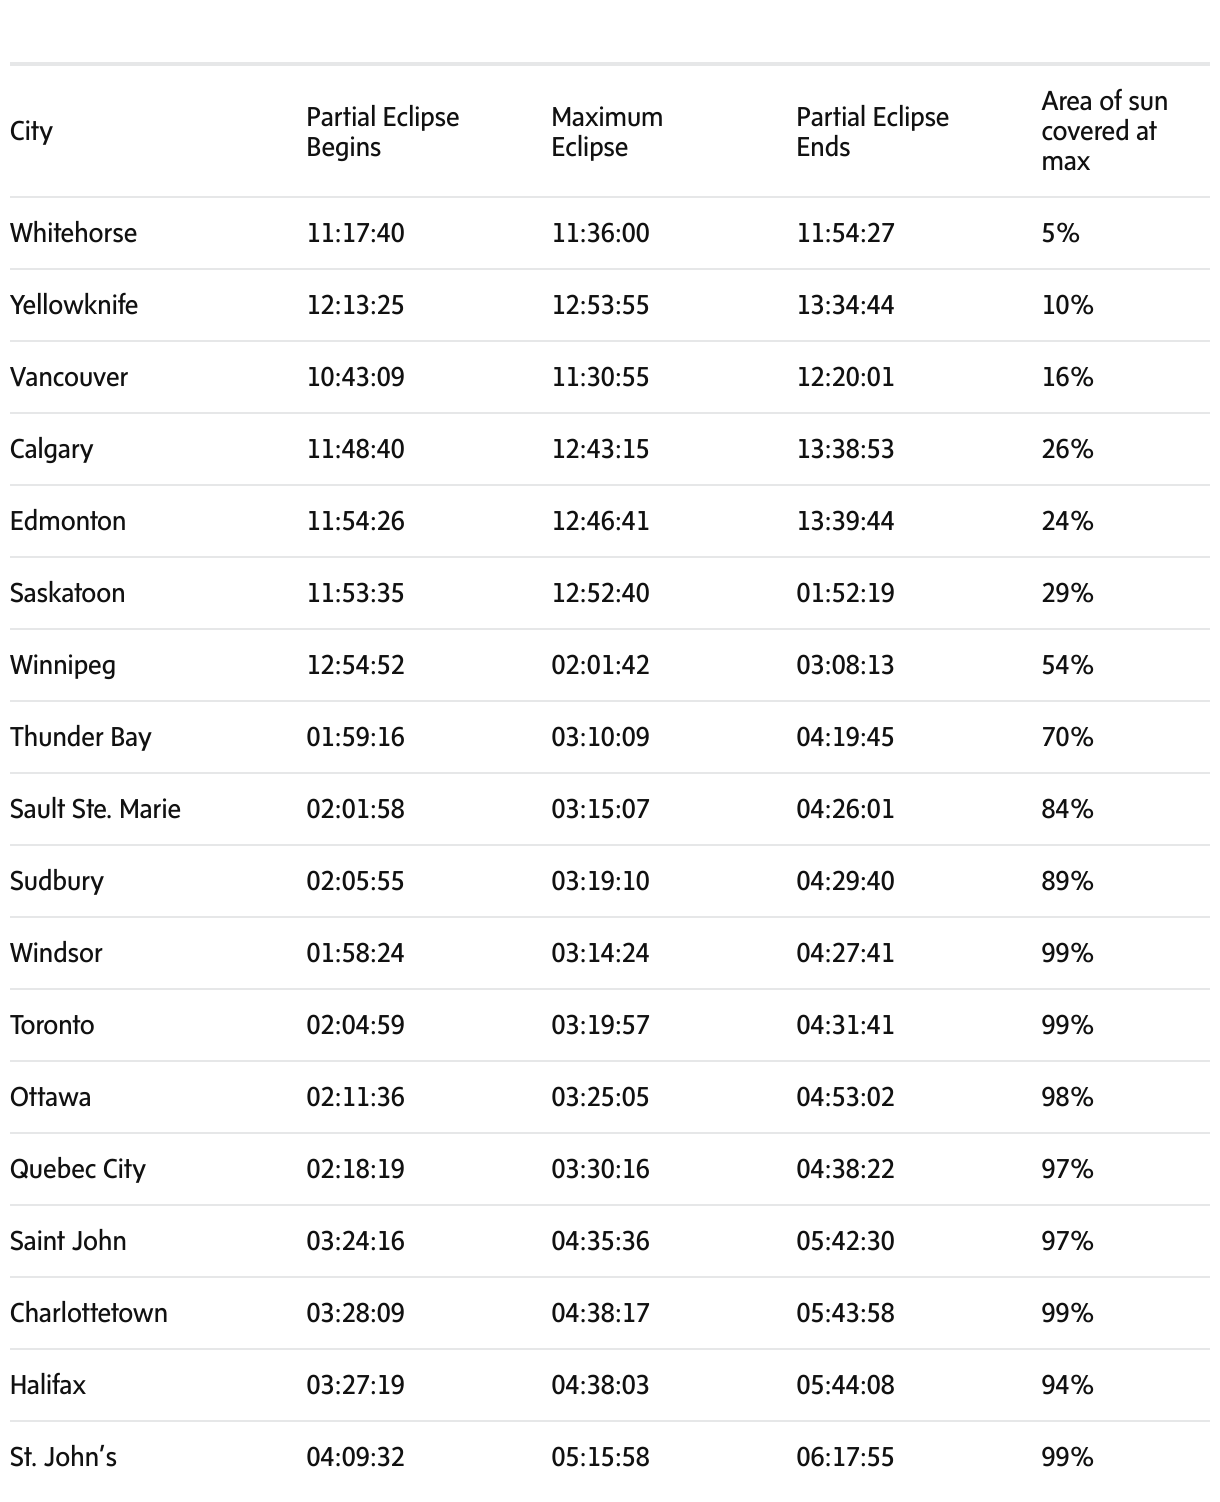Click Vancouver's 16% coverage value
This screenshot has height=1502, width=1220.
click(1067, 377)
